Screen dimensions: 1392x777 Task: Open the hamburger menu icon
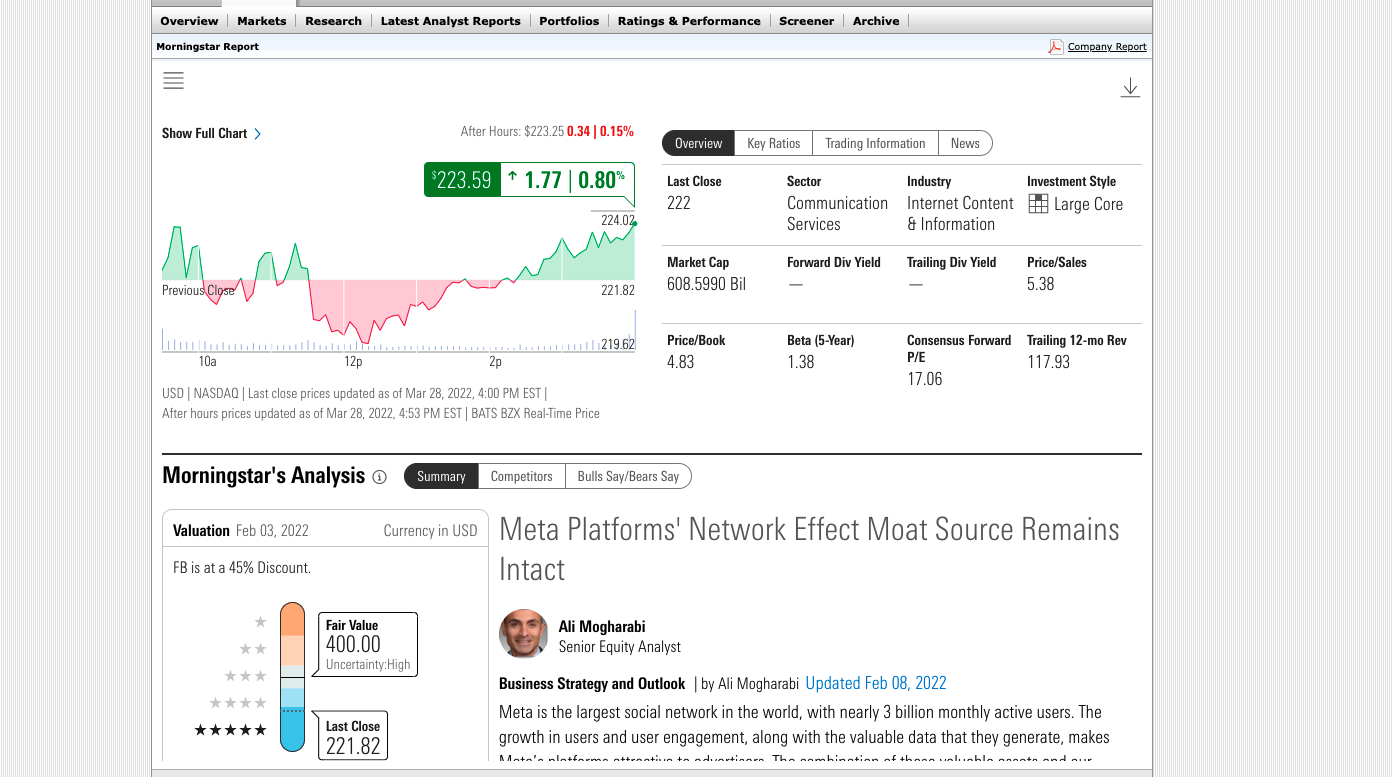(174, 81)
